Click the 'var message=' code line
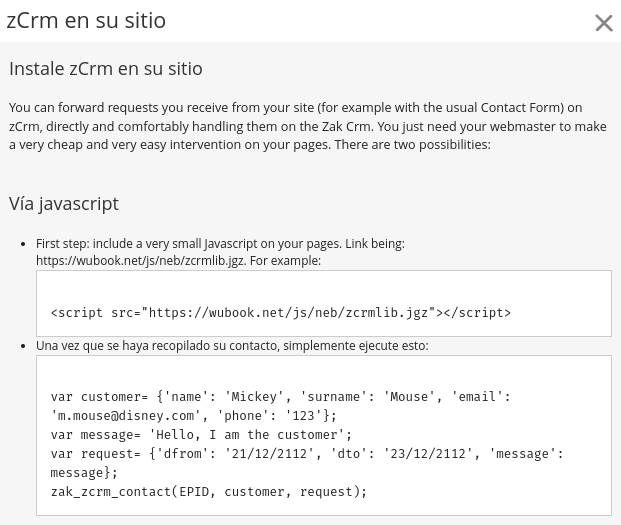Image resolution: width=621 pixels, height=525 pixels. click(x=201, y=435)
